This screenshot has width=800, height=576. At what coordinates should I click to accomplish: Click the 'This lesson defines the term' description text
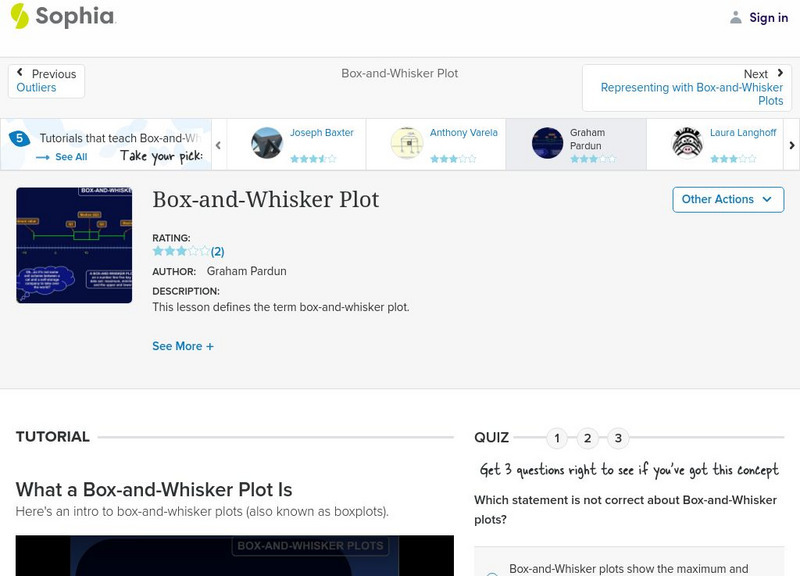click(x=281, y=307)
